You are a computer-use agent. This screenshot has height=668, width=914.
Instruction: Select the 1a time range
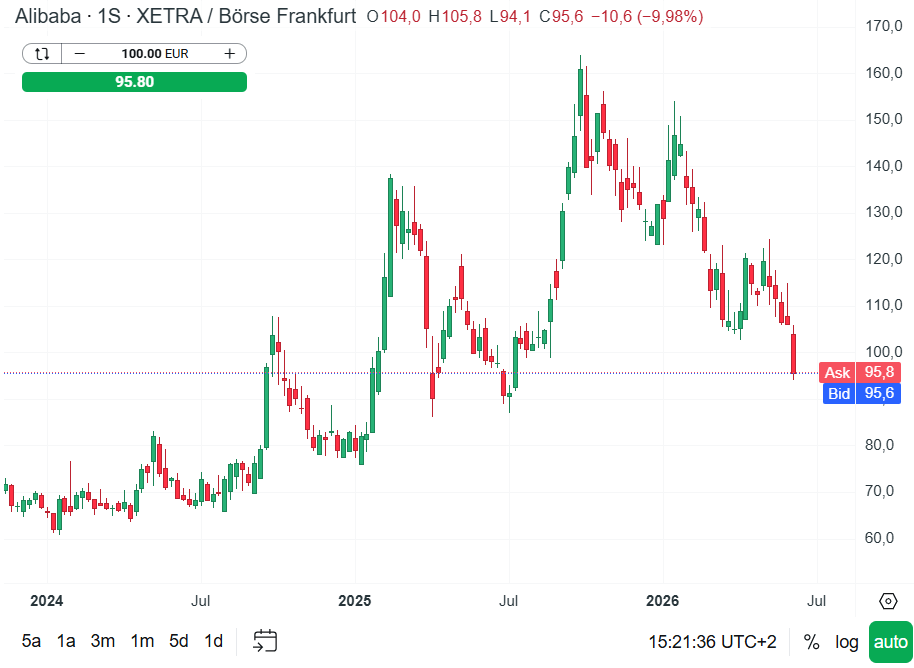click(x=66, y=641)
